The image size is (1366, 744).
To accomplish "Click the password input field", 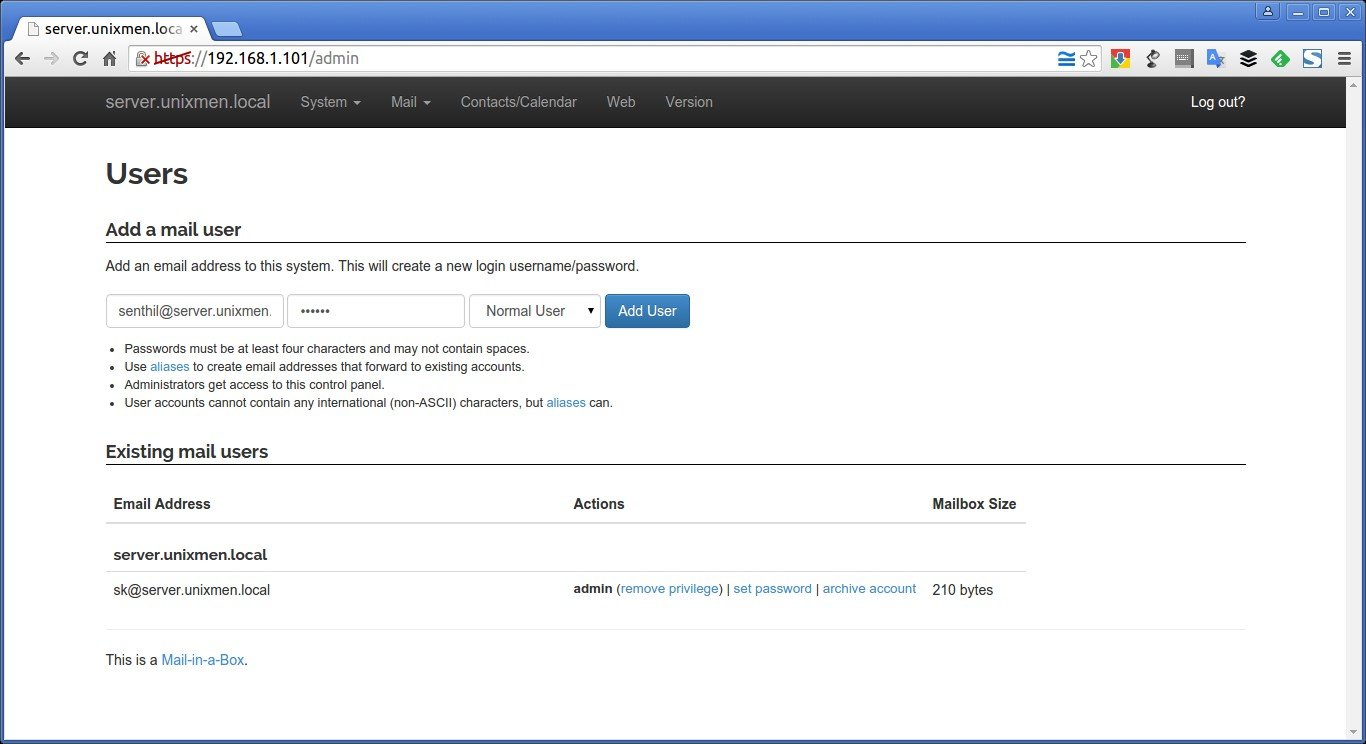I will [376, 311].
